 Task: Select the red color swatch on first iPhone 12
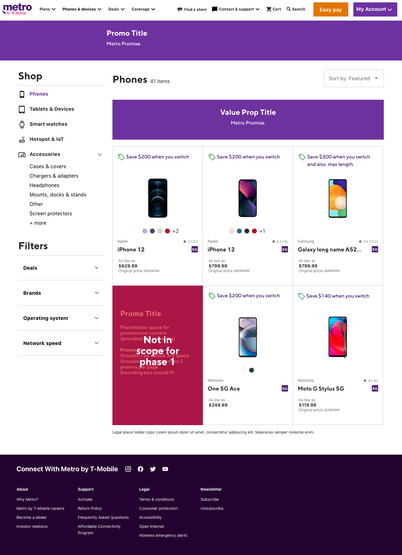[167, 231]
